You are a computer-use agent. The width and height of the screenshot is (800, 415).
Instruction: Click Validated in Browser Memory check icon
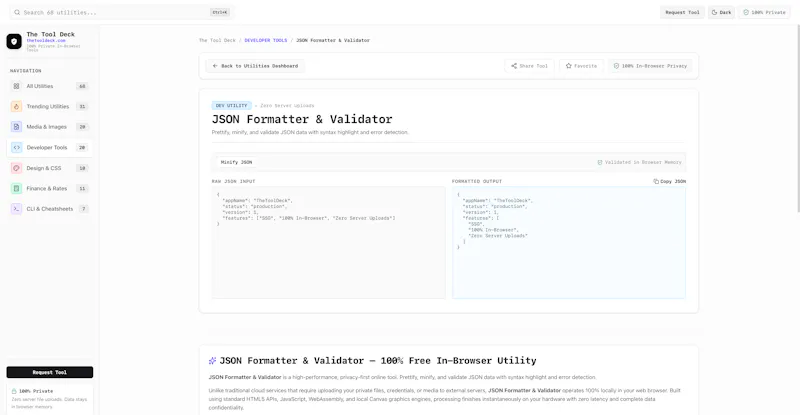click(x=600, y=162)
